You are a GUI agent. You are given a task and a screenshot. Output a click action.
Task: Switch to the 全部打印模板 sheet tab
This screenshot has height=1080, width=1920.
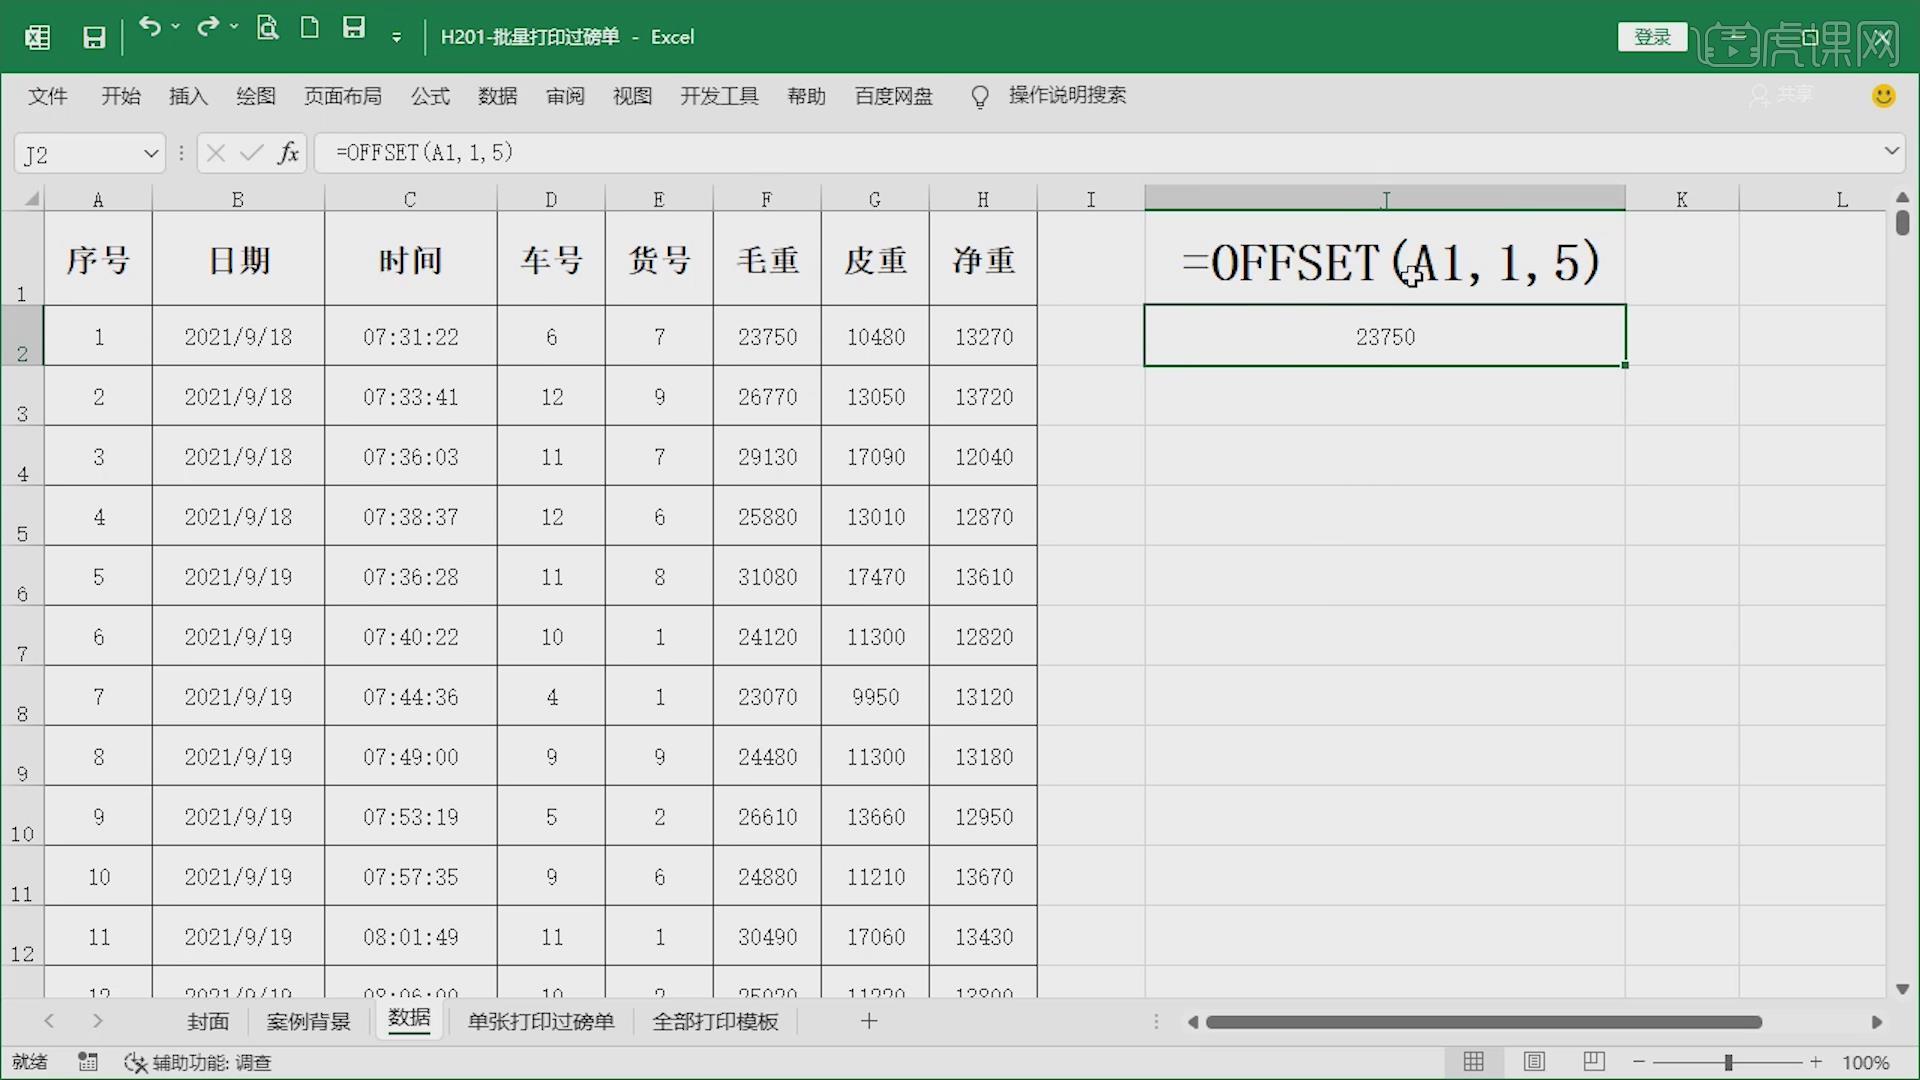(715, 1021)
